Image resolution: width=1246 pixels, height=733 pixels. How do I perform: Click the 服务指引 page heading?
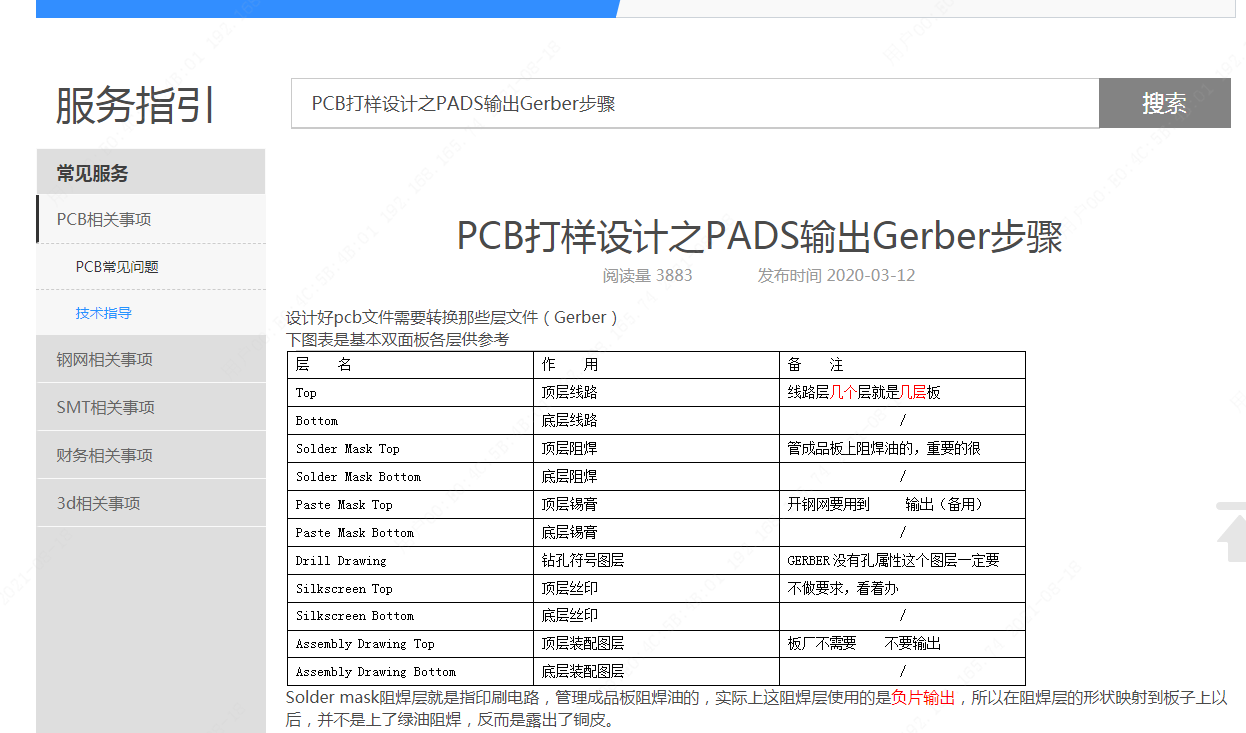point(135,105)
